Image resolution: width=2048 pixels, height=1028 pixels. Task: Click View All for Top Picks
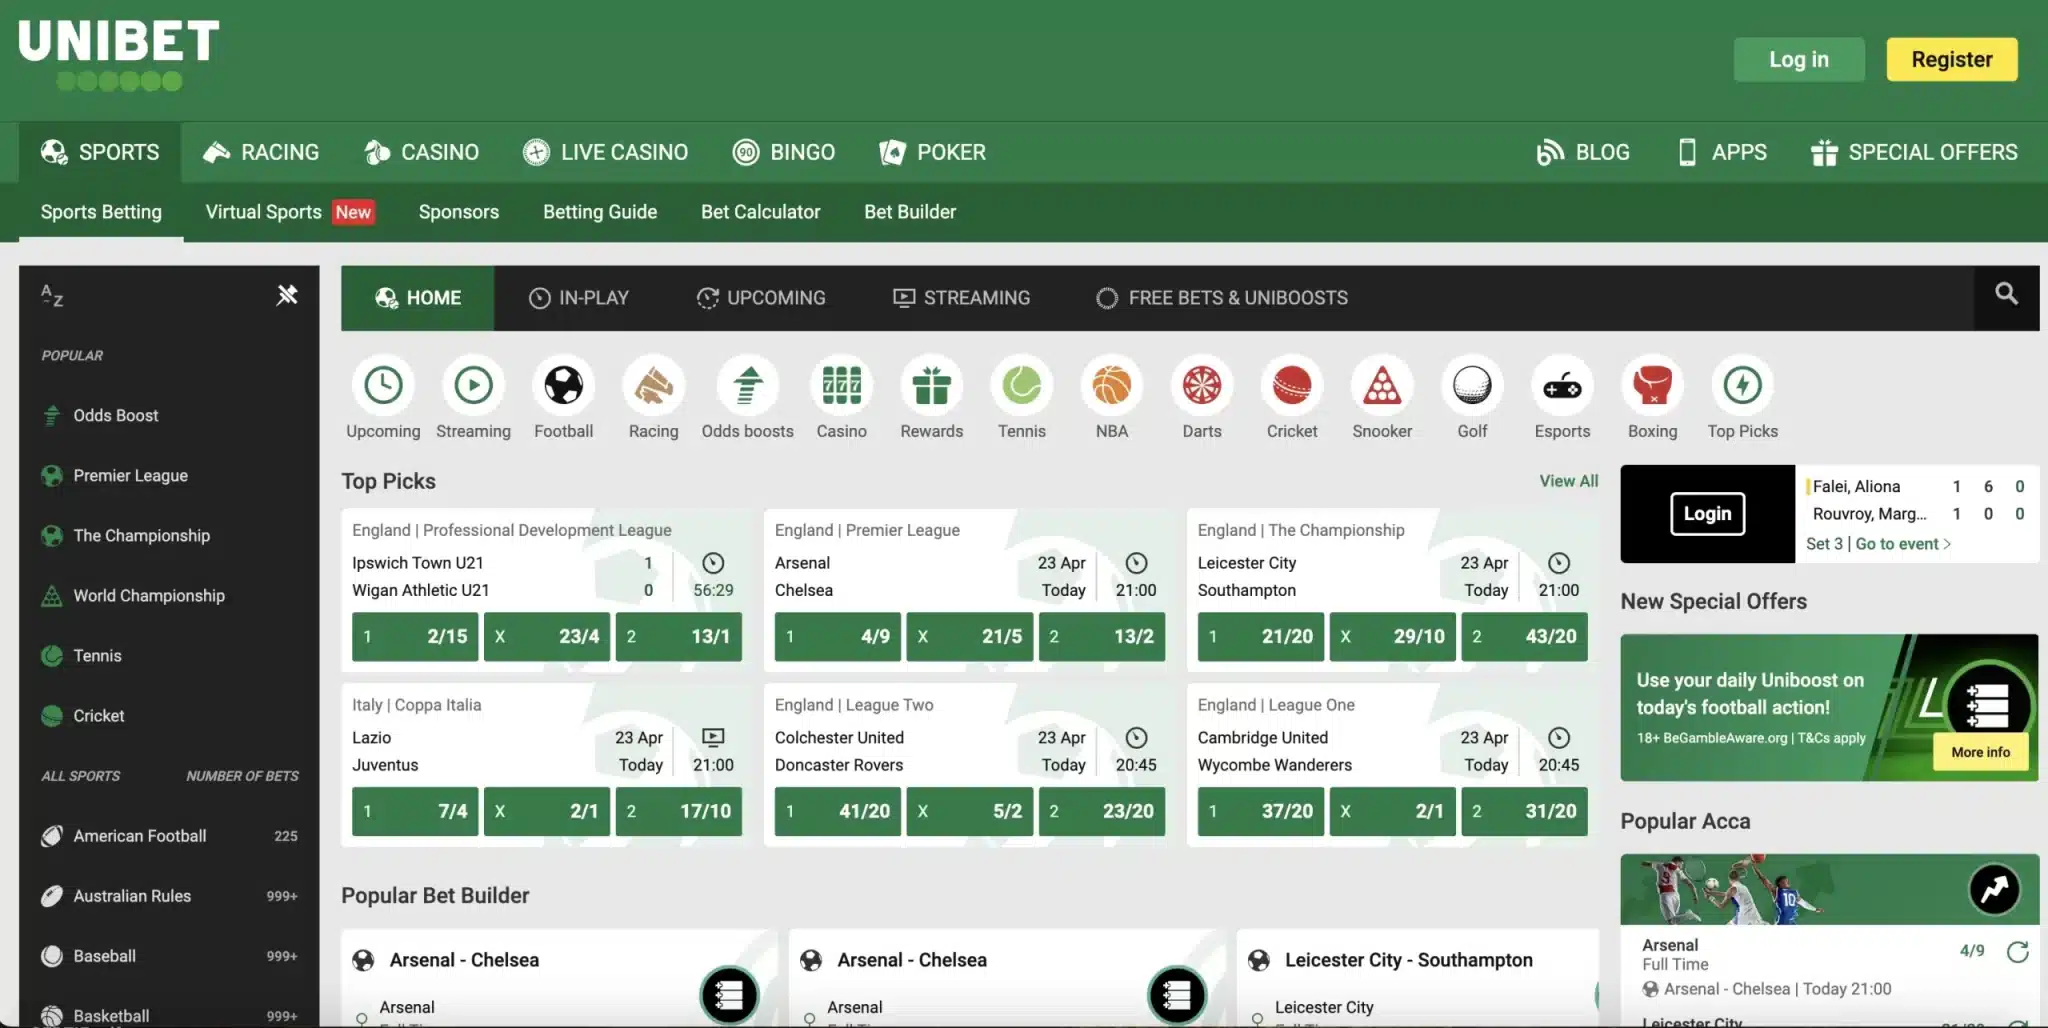[x=1569, y=481]
